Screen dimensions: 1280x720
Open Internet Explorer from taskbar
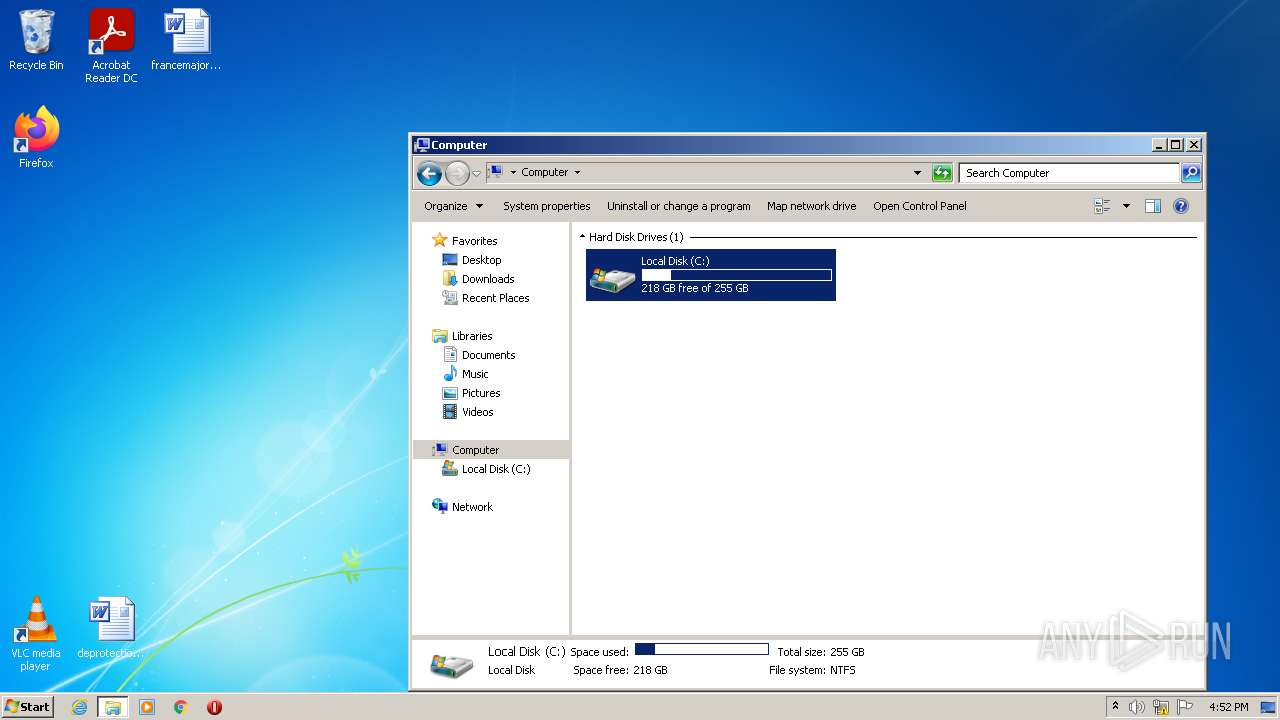pos(80,707)
